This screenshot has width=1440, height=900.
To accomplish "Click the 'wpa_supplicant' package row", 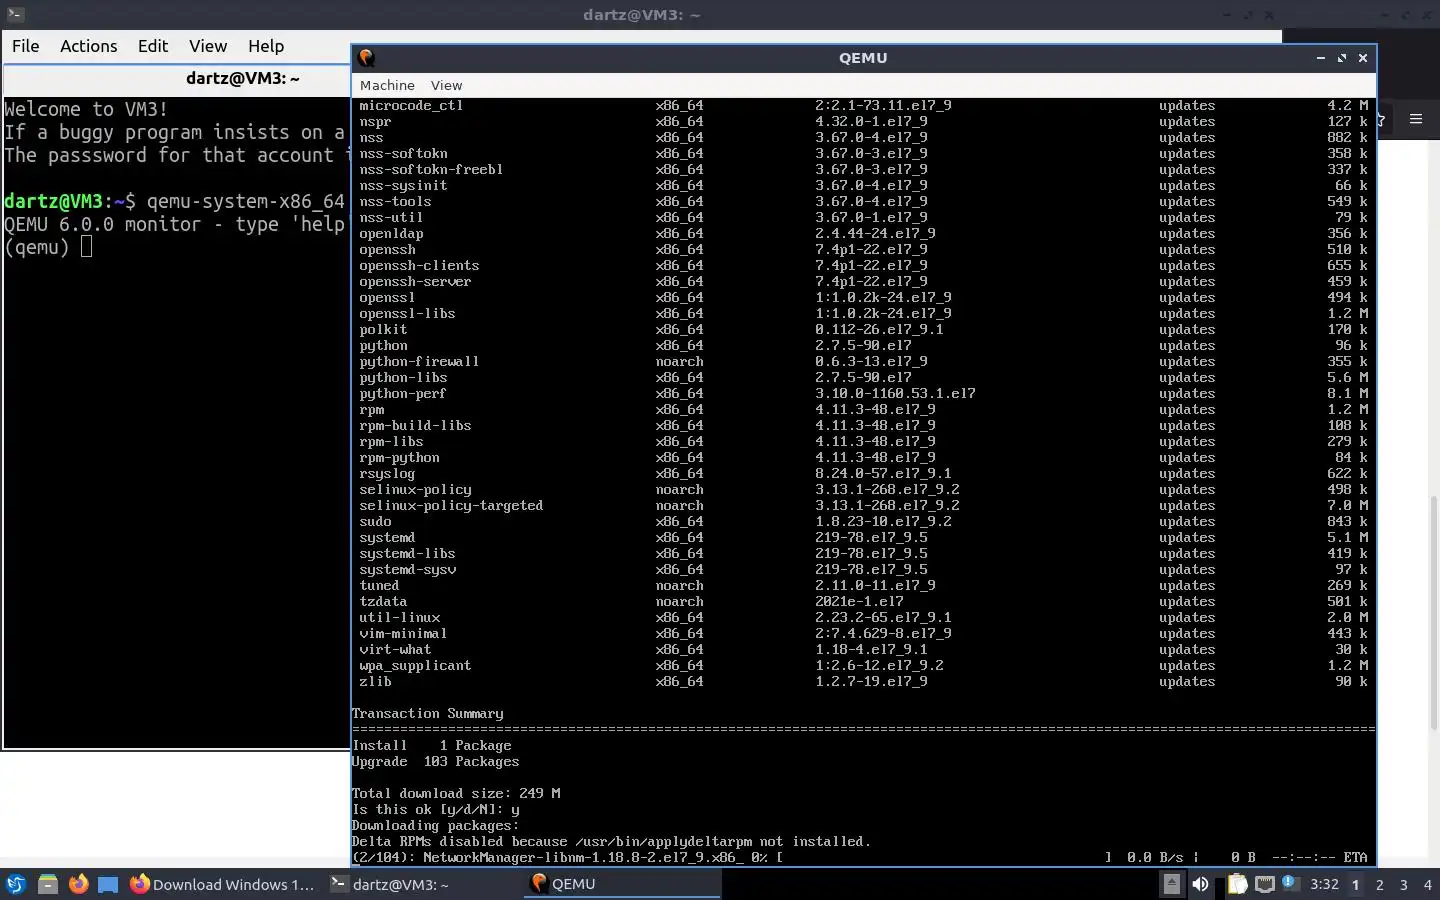I will [x=863, y=665].
